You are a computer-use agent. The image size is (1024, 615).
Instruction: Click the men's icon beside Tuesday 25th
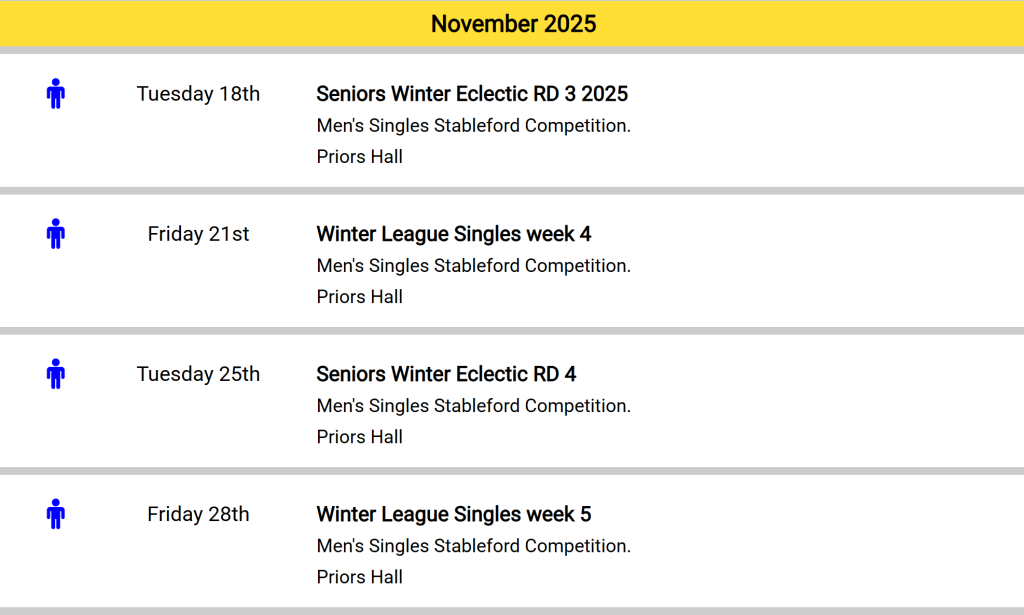coord(56,374)
